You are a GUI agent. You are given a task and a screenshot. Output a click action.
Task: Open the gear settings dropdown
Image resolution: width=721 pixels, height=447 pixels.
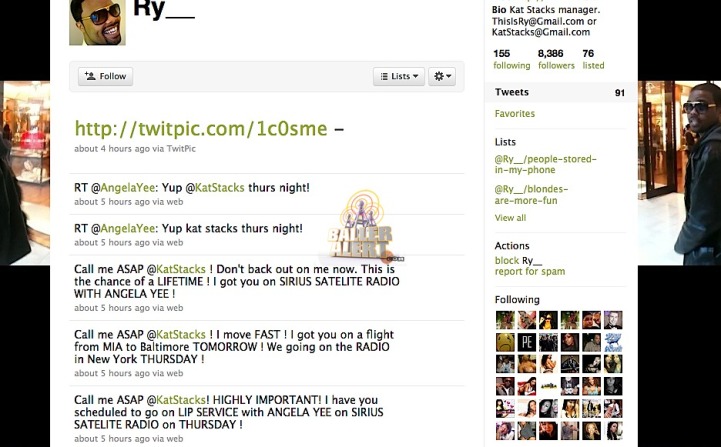[442, 76]
